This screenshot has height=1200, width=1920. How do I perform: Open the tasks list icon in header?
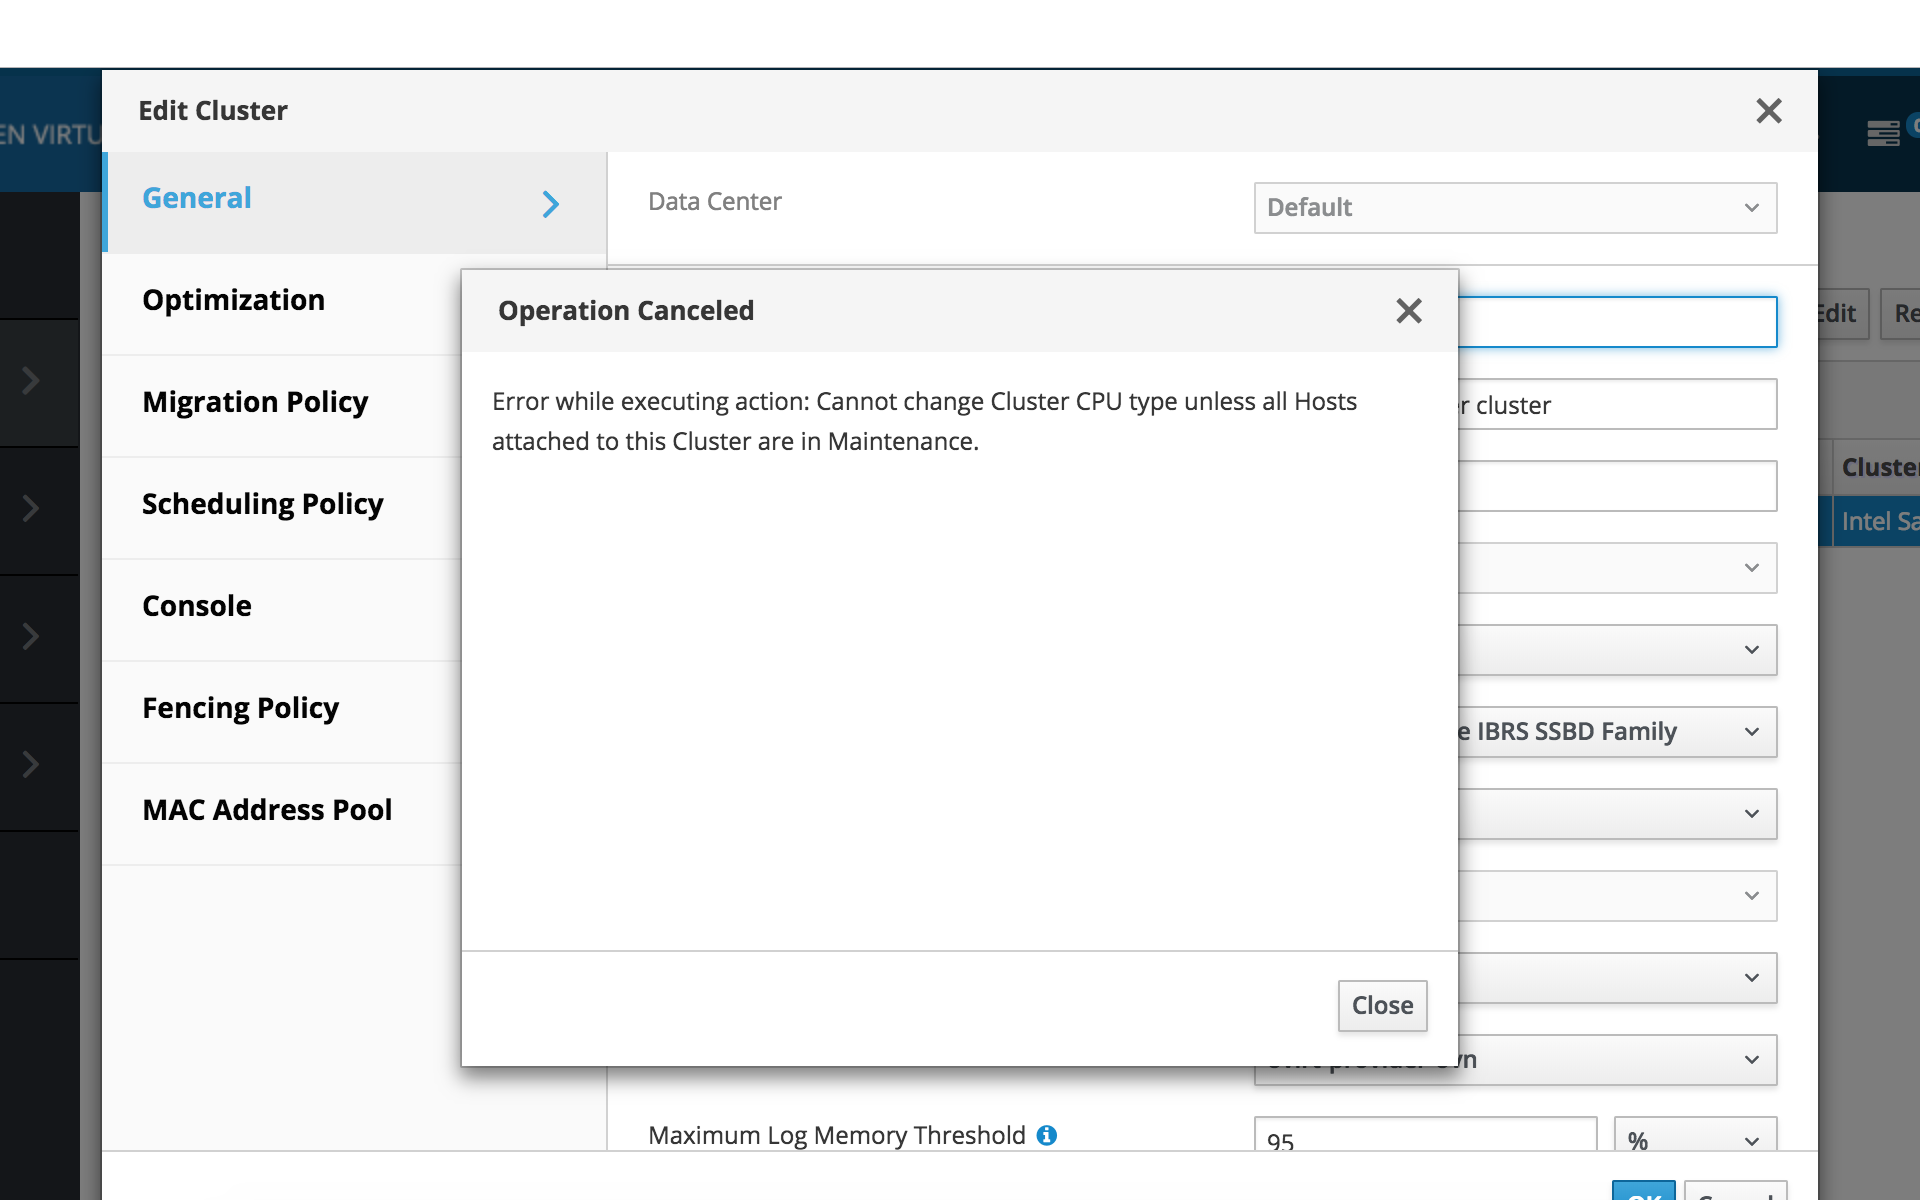pyautogui.click(x=1882, y=133)
